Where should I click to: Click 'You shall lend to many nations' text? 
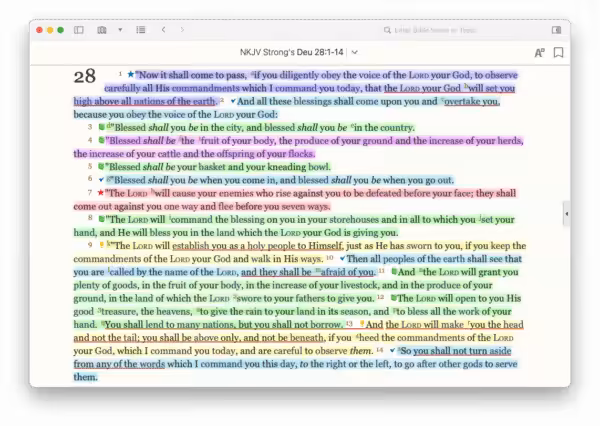(170, 325)
